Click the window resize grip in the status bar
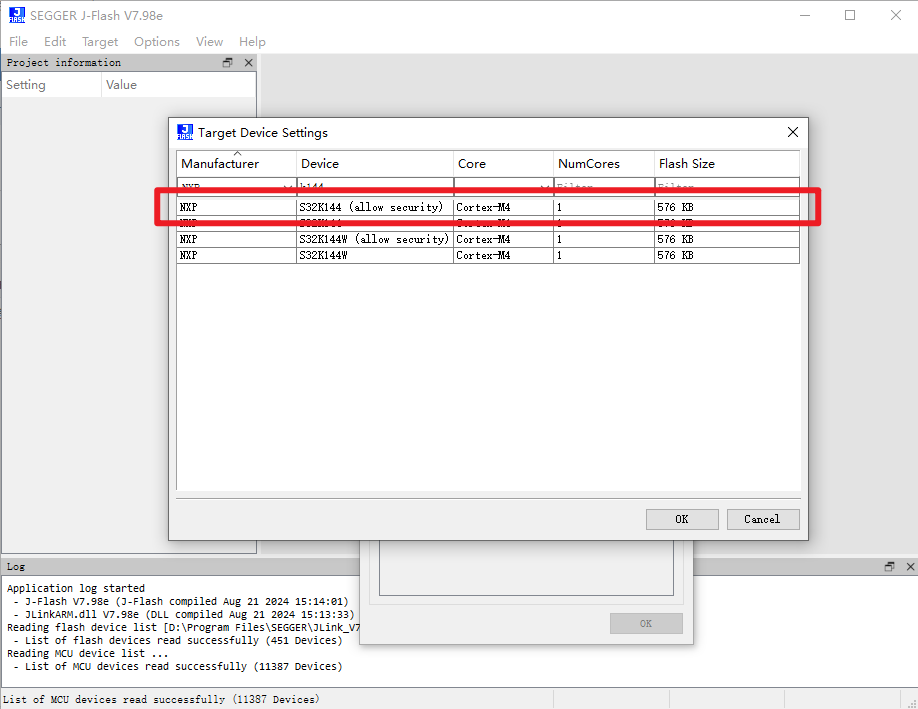 point(912,703)
